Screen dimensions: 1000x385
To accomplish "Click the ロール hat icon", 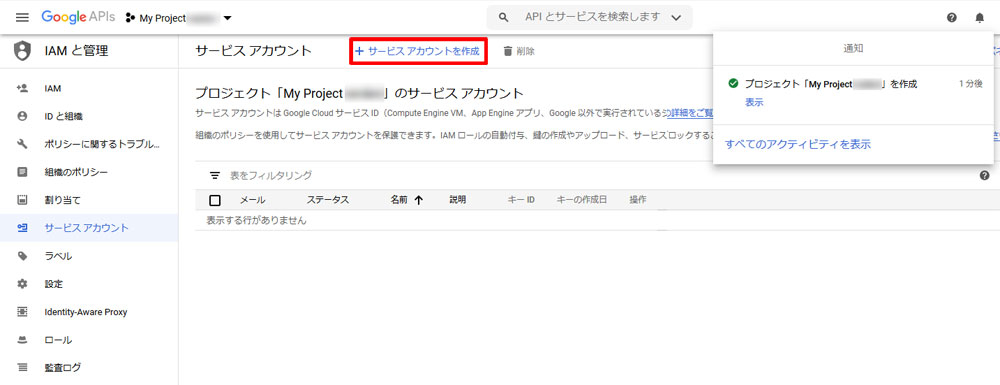I will pyautogui.click(x=22, y=340).
